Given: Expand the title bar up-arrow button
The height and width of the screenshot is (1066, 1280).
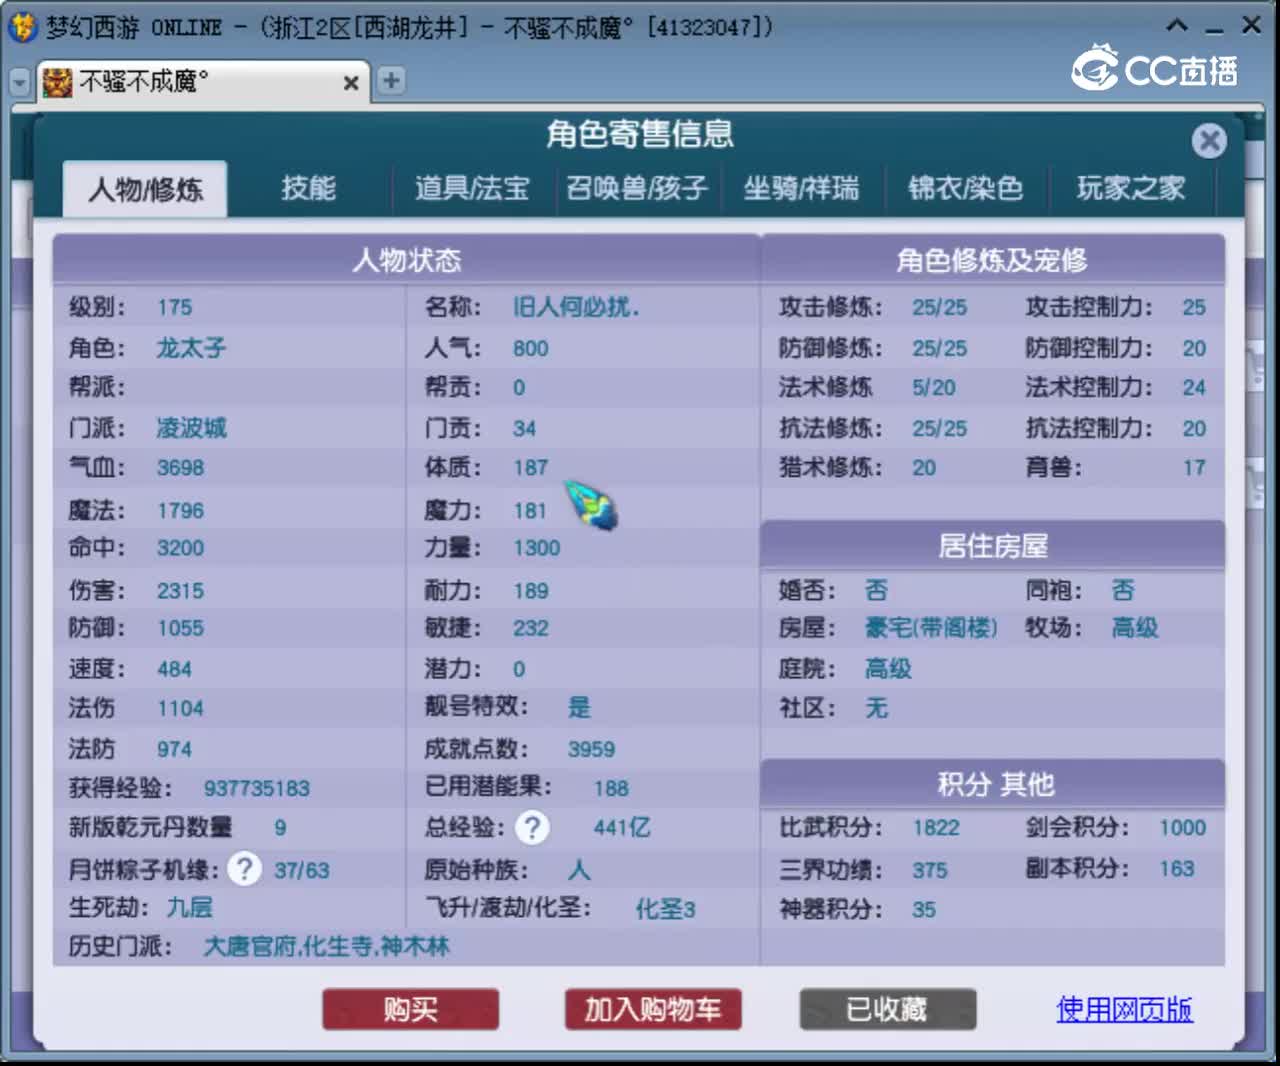Looking at the screenshot, I should click(1178, 25).
